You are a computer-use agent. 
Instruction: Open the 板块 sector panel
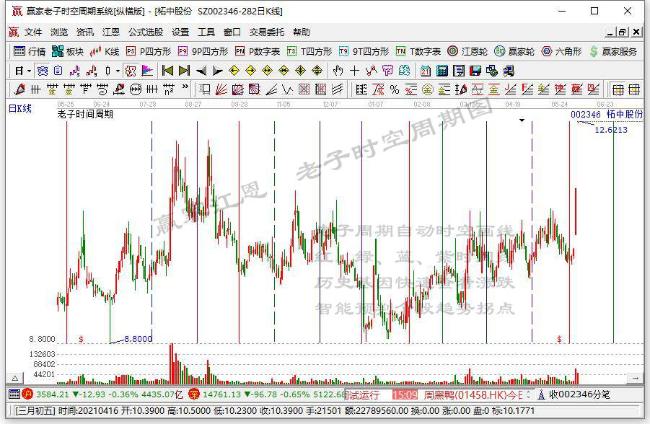click(68, 51)
